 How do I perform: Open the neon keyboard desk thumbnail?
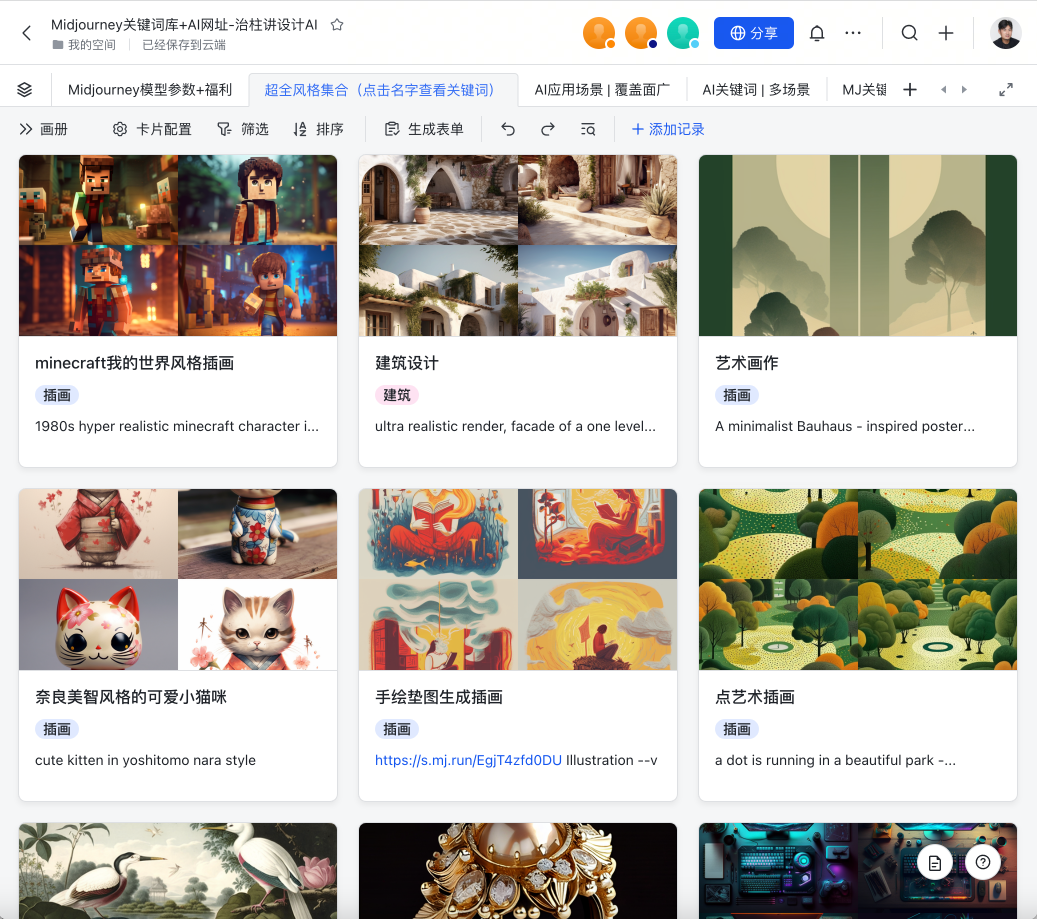tap(858, 871)
